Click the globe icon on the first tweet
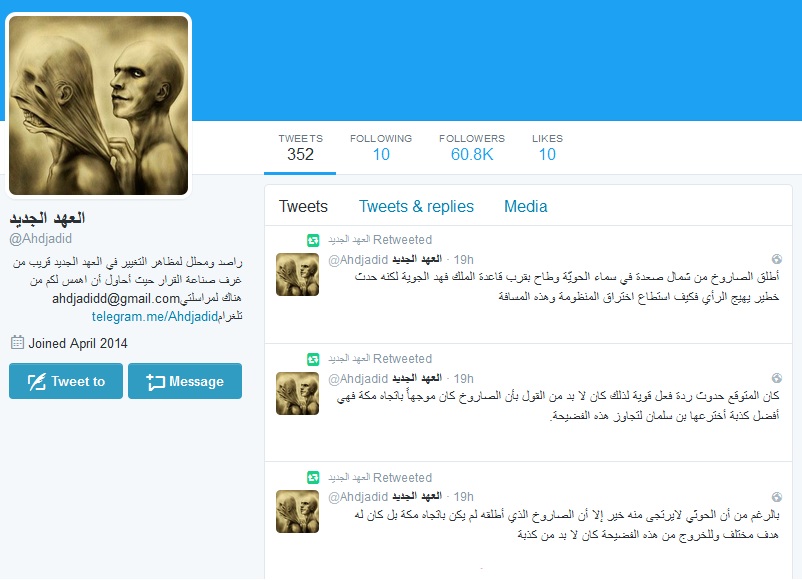This screenshot has width=802, height=580. coord(776,259)
